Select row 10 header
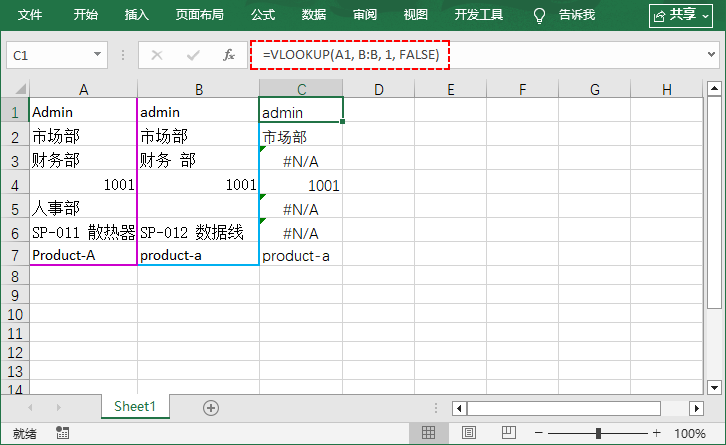The width and height of the screenshot is (726, 445). (15, 315)
